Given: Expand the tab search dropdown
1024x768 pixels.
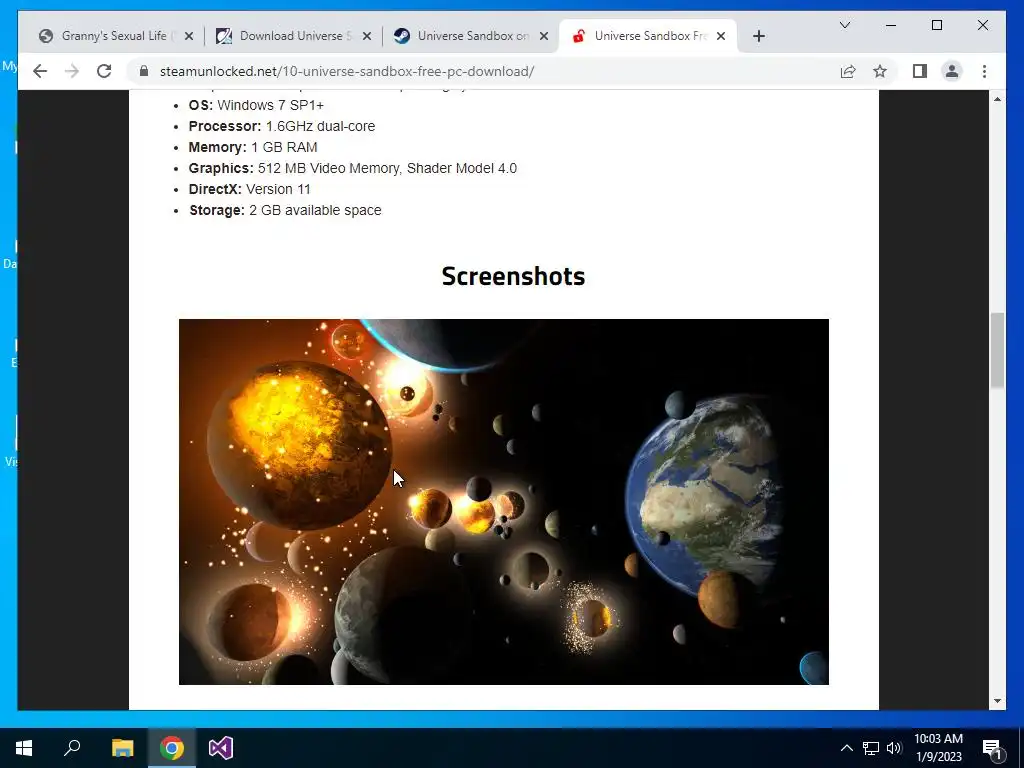Looking at the screenshot, I should coord(844,25).
